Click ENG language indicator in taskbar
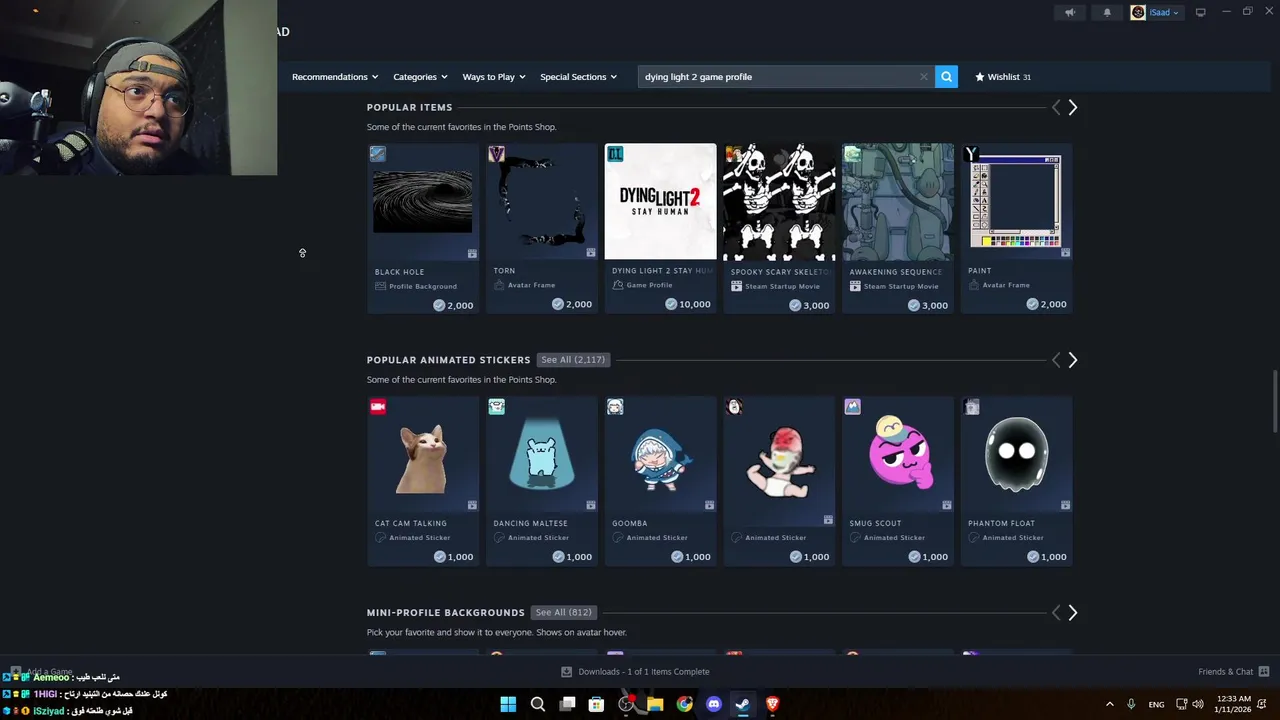Screen dimensions: 1280x720 pos(1156,705)
